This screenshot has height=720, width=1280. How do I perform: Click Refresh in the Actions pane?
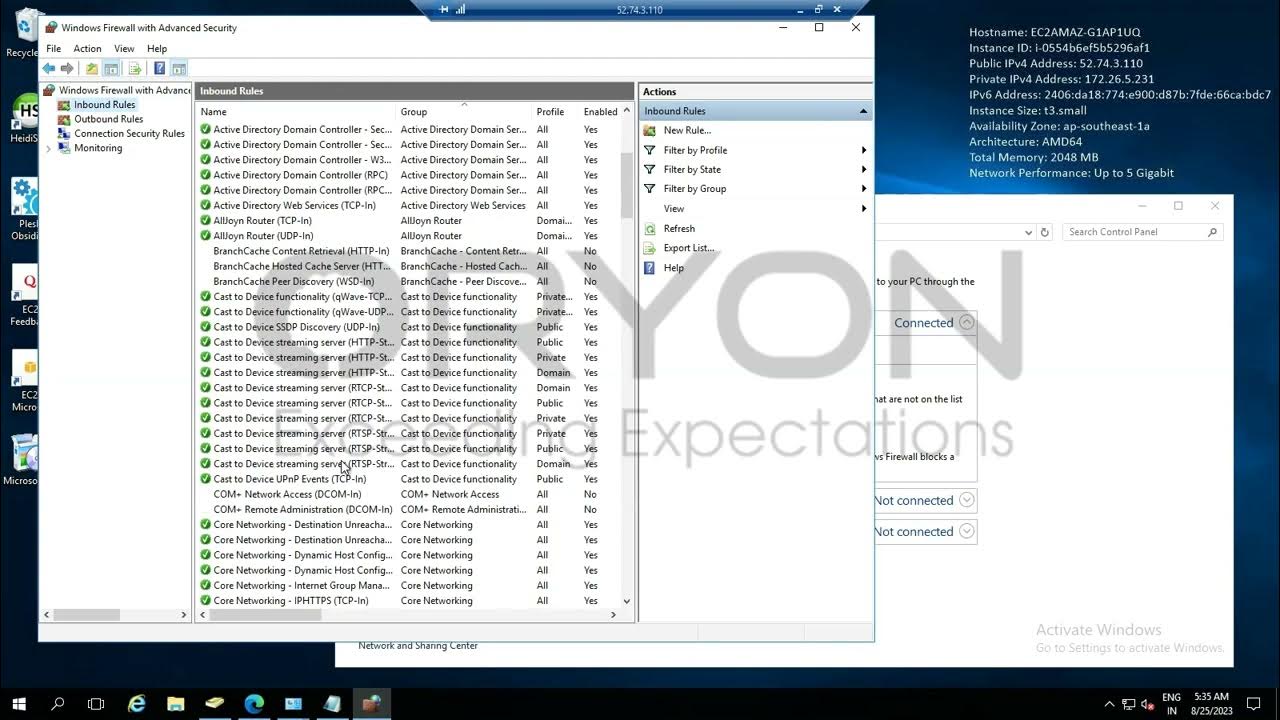pyautogui.click(x=679, y=228)
